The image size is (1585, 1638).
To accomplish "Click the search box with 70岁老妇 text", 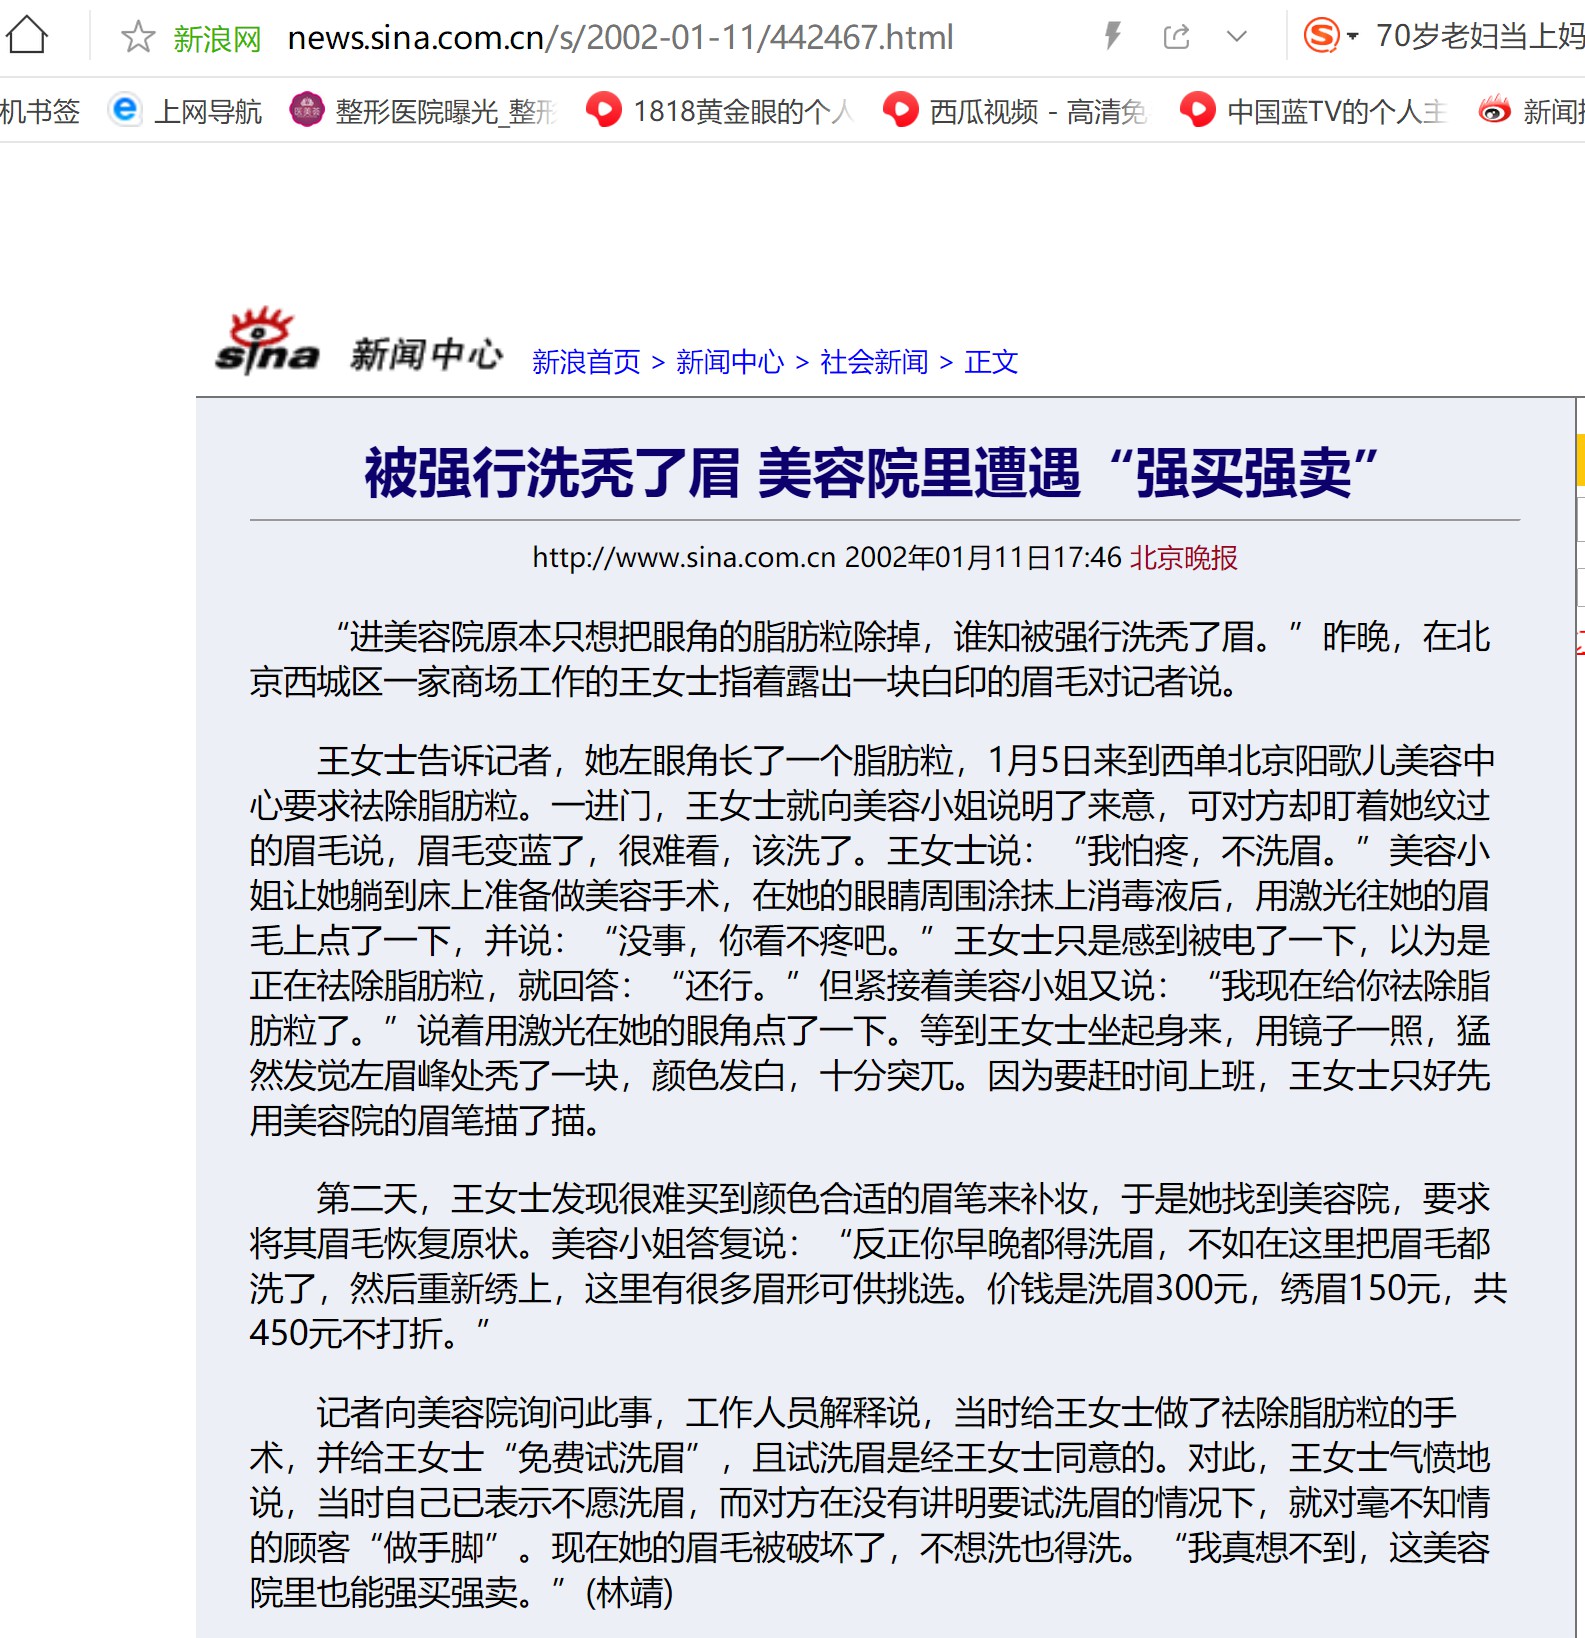I will (x=1479, y=37).
